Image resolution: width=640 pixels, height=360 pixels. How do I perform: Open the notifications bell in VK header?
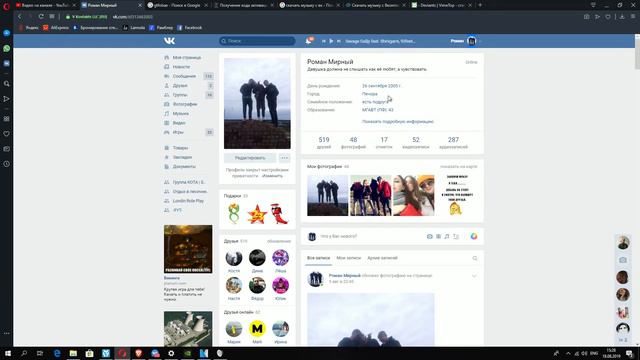309,41
